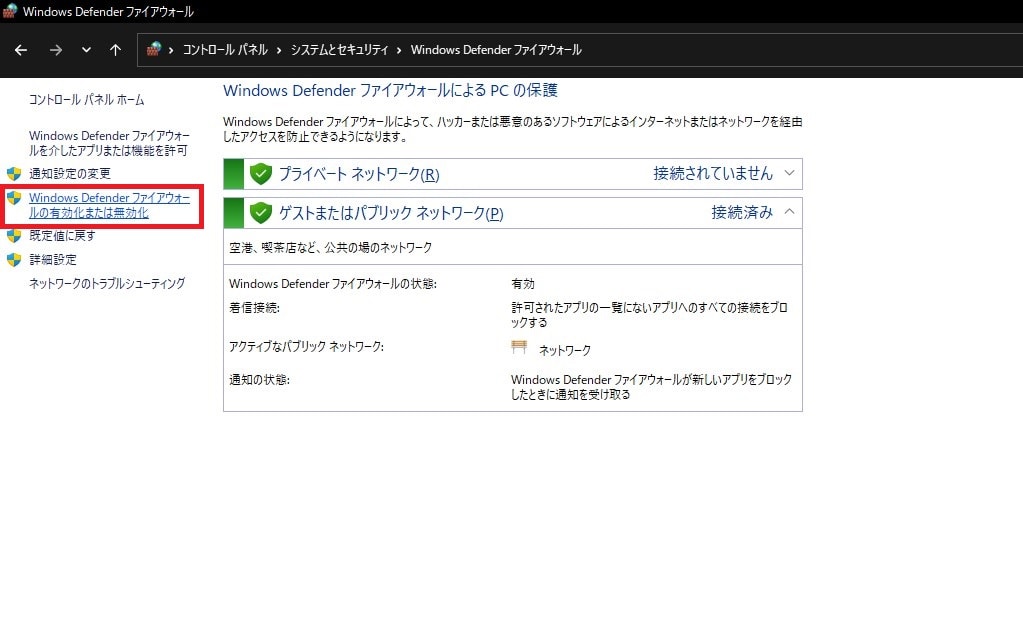Click shield icon beside 通知設定の変更
The height and width of the screenshot is (621, 1023).
coord(14,174)
